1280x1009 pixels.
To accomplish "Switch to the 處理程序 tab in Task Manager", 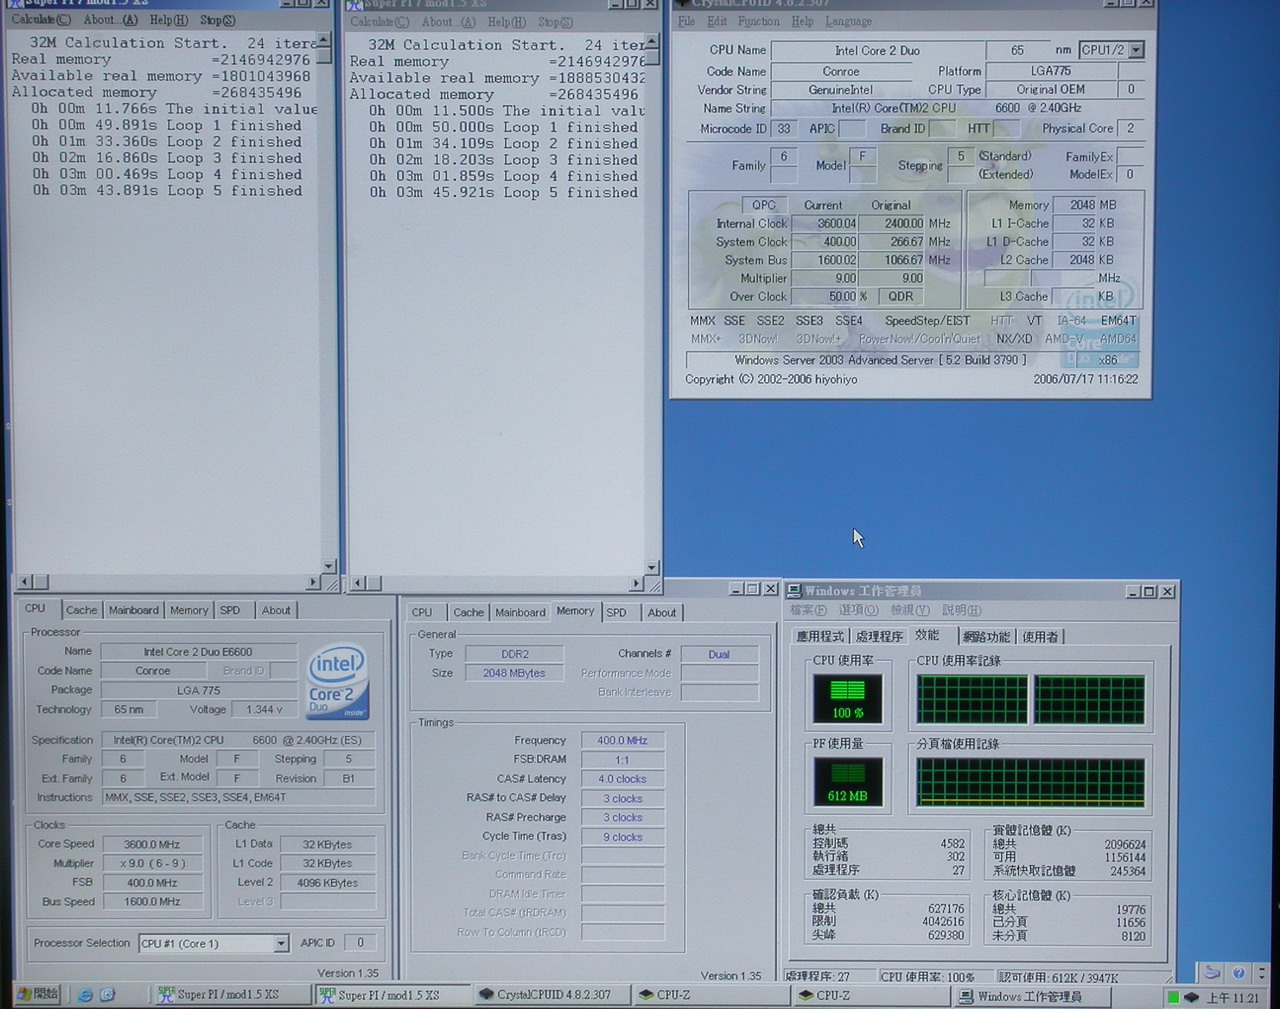I will pyautogui.click(x=879, y=637).
